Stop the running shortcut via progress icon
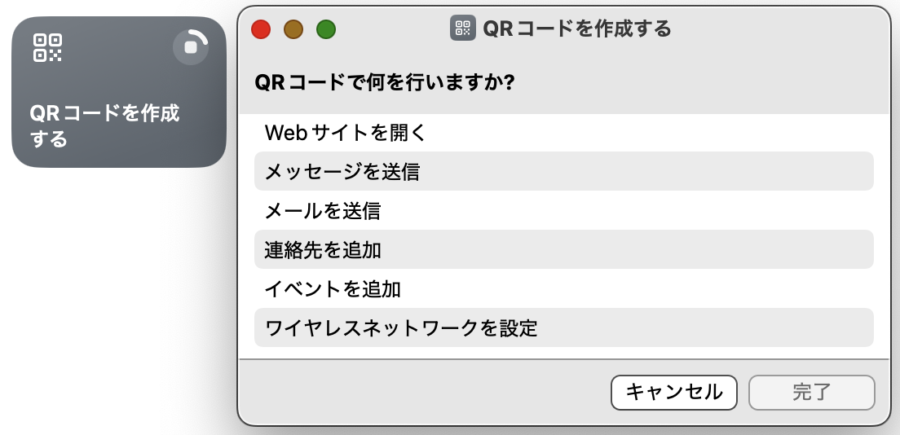900x435 pixels. [x=191, y=46]
